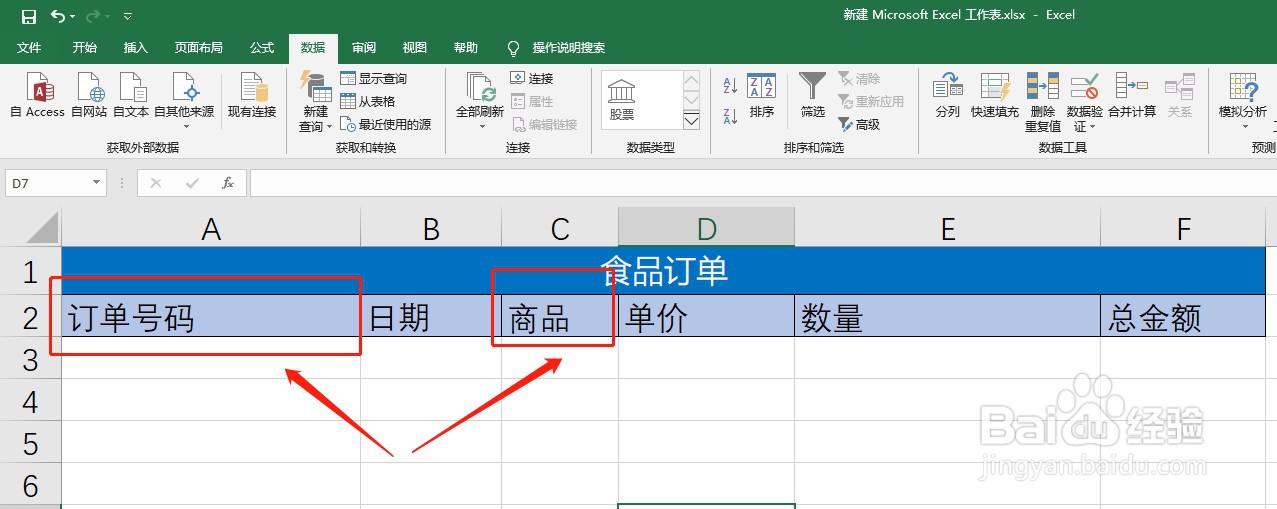This screenshot has height=509, width=1277.
Task: Expand the data types gallery
Action: 691,121
